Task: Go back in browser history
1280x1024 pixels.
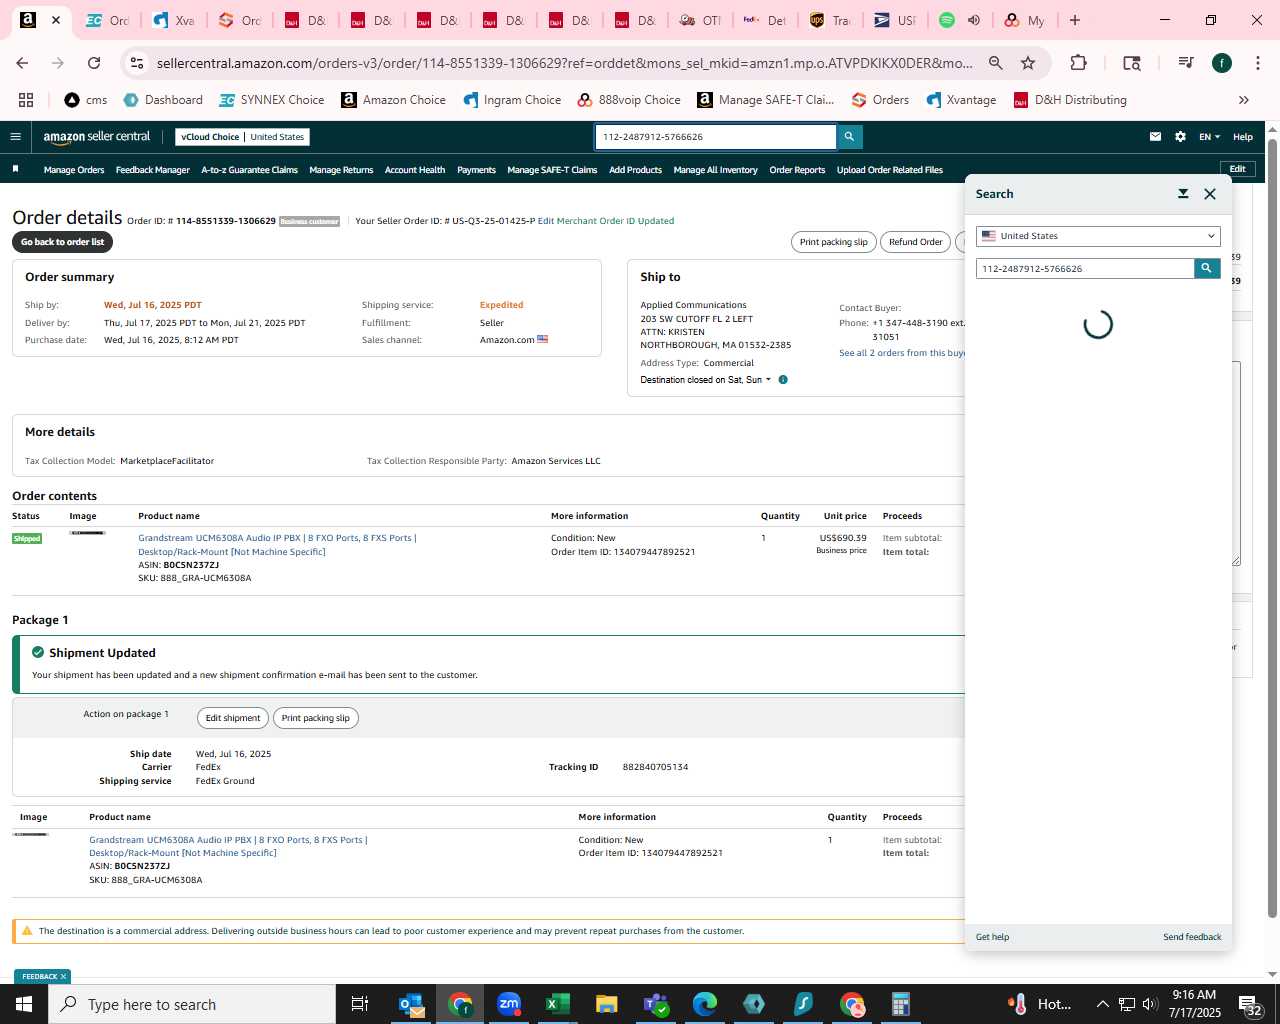Action: click(x=22, y=63)
